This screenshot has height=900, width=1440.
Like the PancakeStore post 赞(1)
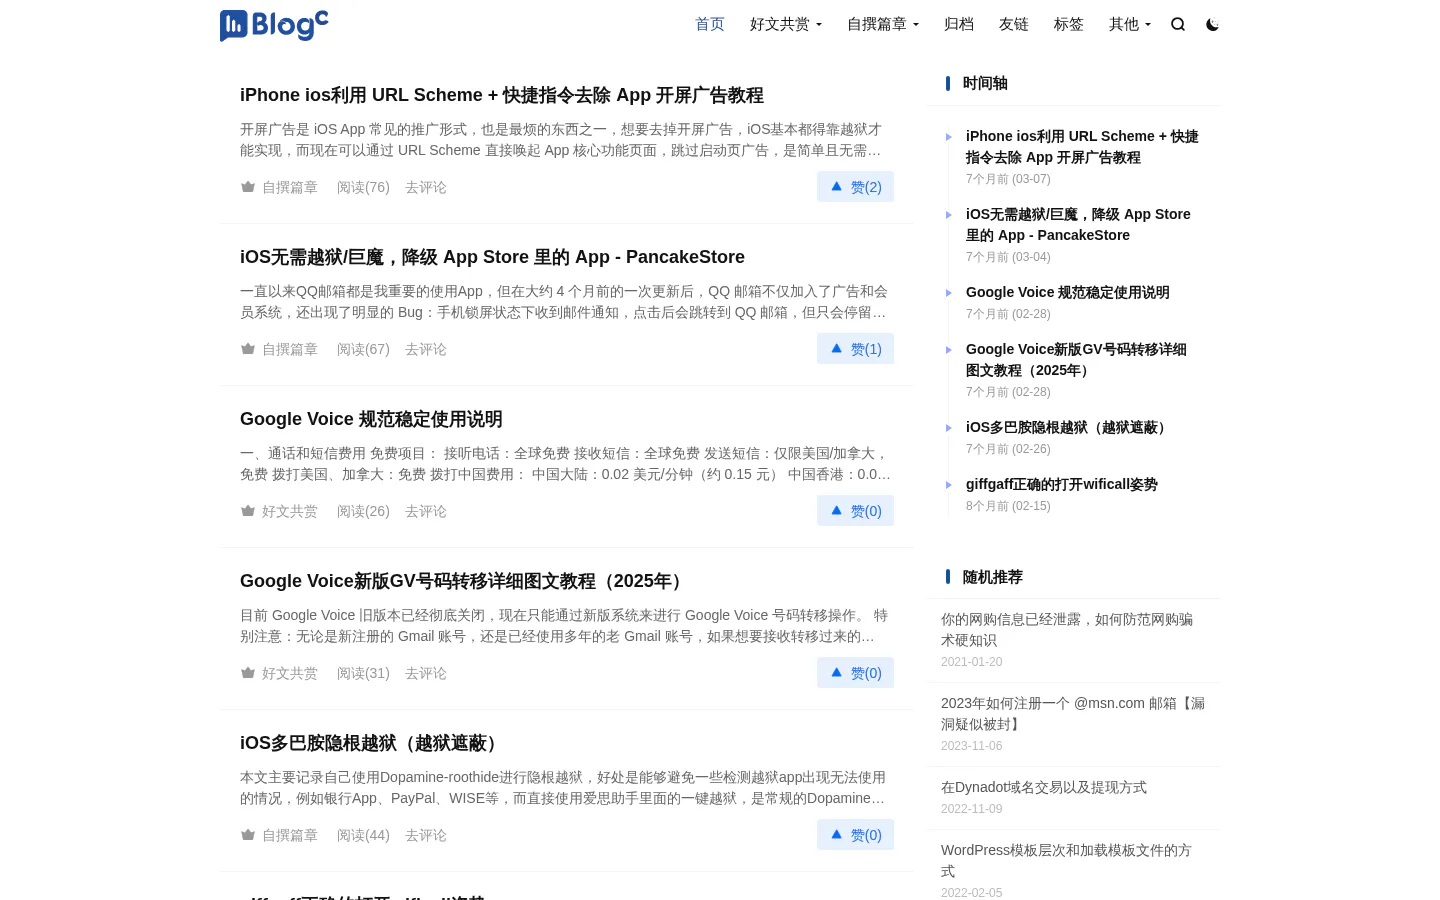tap(855, 349)
